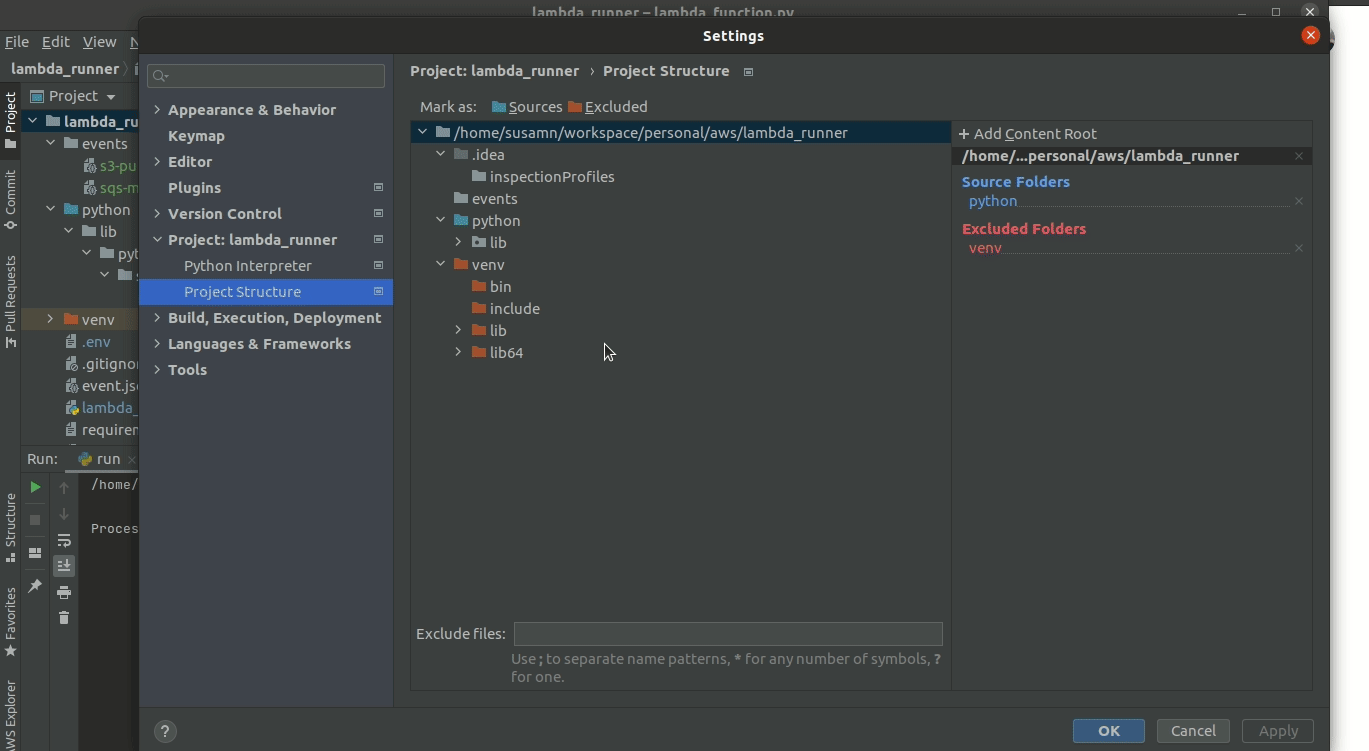Screen dimensions: 1369x751
Task: Toggle soft-wrap in Run console toolbar
Action: (x=64, y=540)
